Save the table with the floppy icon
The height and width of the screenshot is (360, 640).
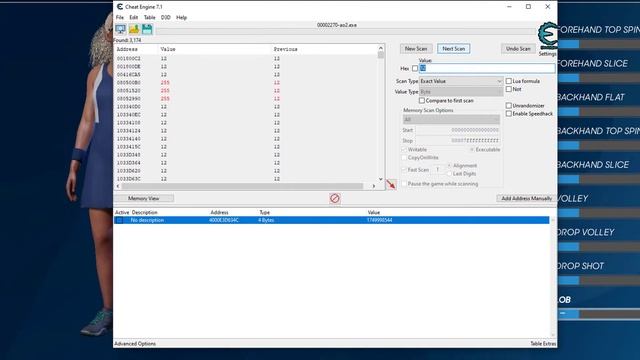point(147,29)
